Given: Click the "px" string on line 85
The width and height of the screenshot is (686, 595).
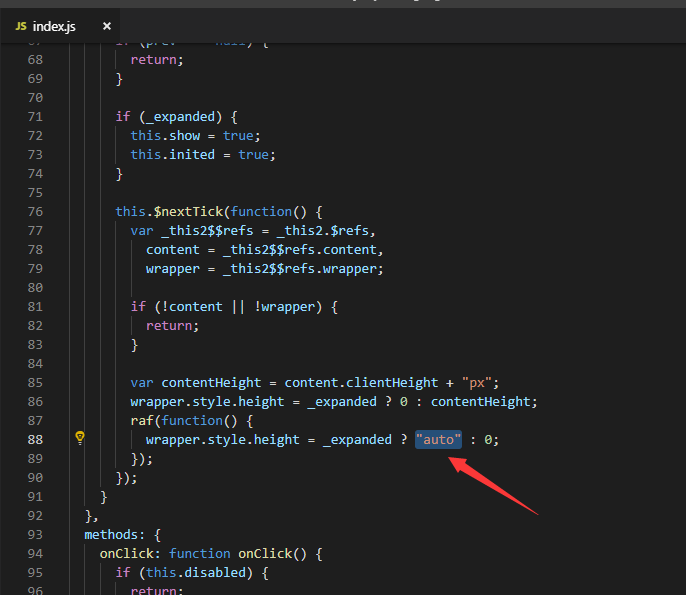Looking at the screenshot, I should point(476,382).
